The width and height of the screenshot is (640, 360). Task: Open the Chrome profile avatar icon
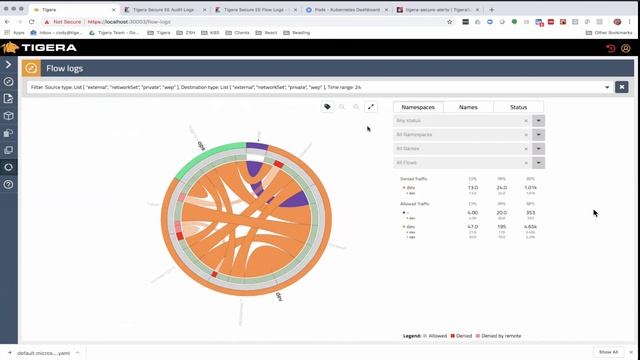617,22
